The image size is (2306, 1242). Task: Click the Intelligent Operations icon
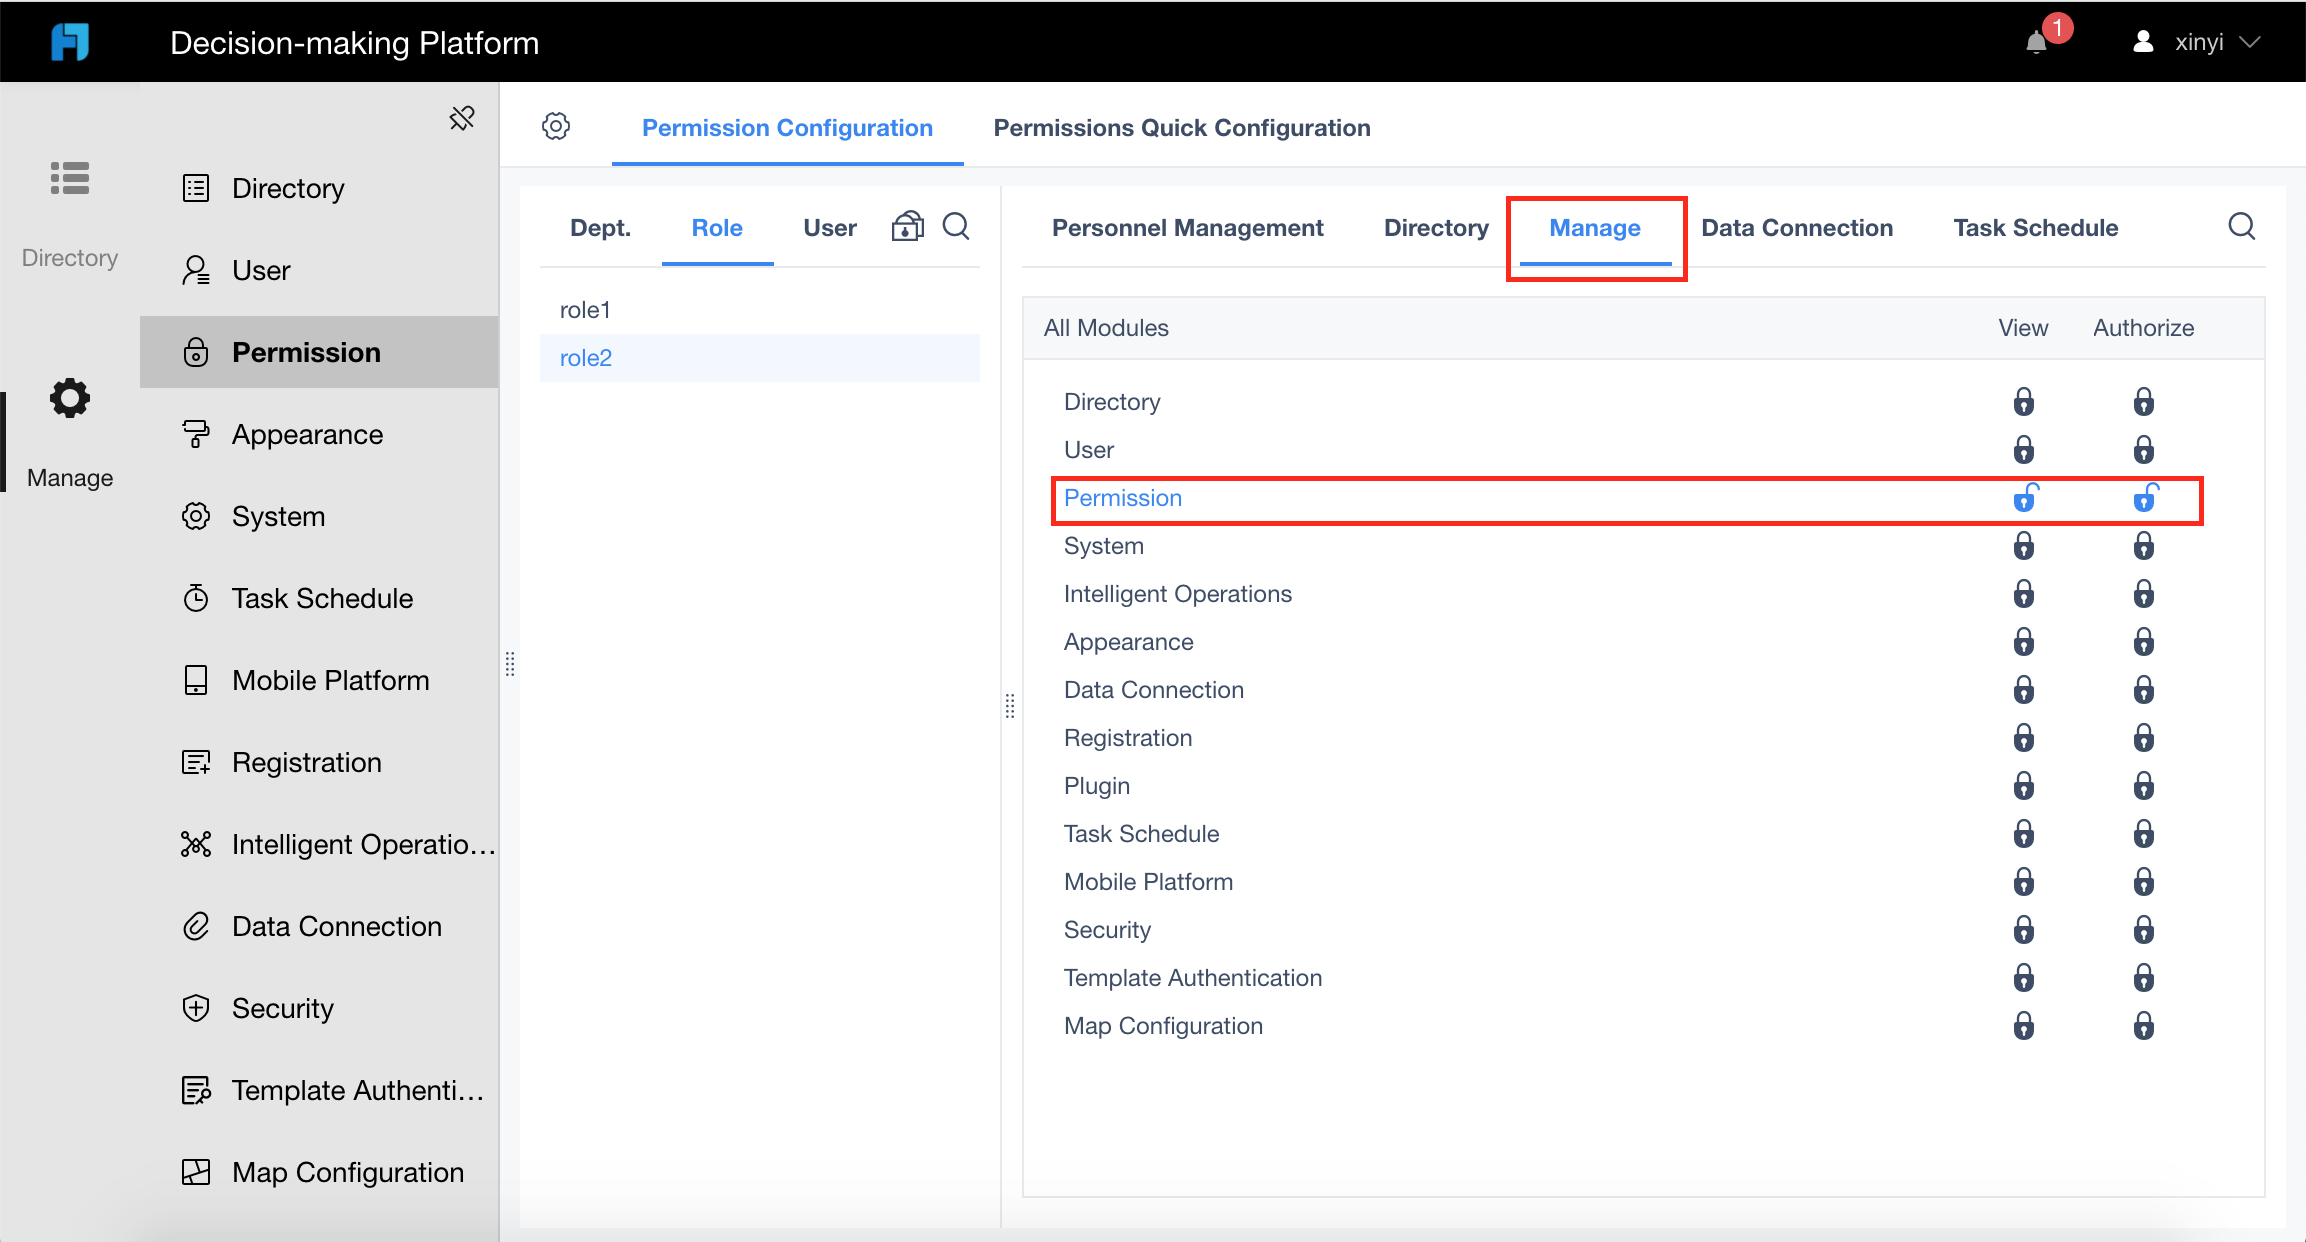(196, 844)
